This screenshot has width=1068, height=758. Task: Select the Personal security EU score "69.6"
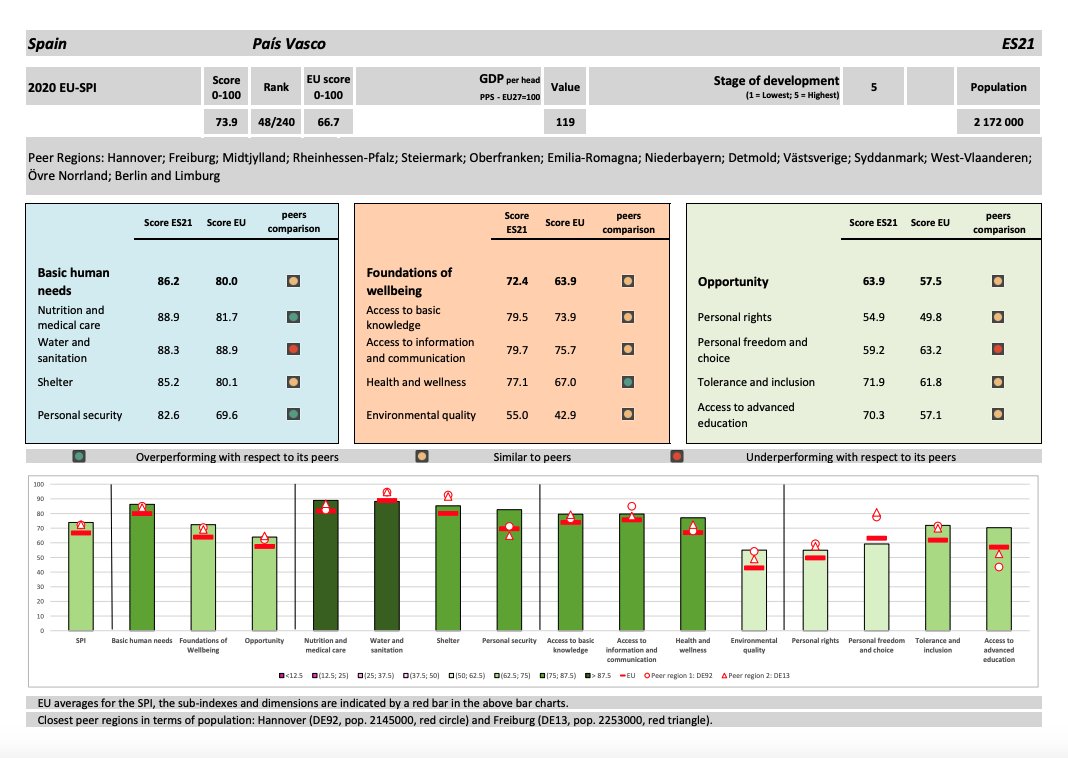coord(227,415)
